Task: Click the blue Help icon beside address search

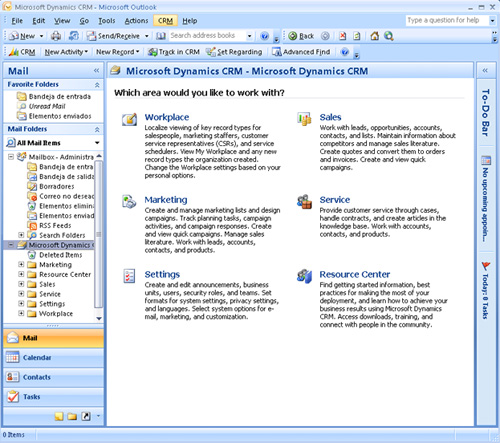Action: click(264, 36)
